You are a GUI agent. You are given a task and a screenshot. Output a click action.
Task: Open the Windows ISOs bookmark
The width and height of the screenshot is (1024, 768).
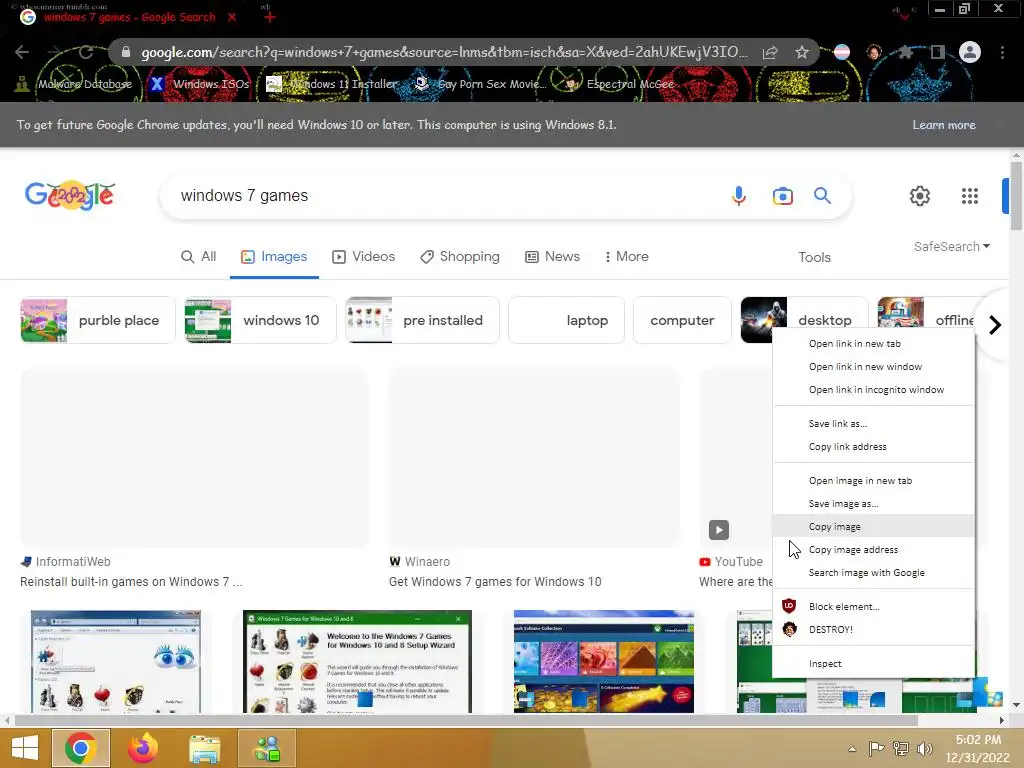(200, 84)
